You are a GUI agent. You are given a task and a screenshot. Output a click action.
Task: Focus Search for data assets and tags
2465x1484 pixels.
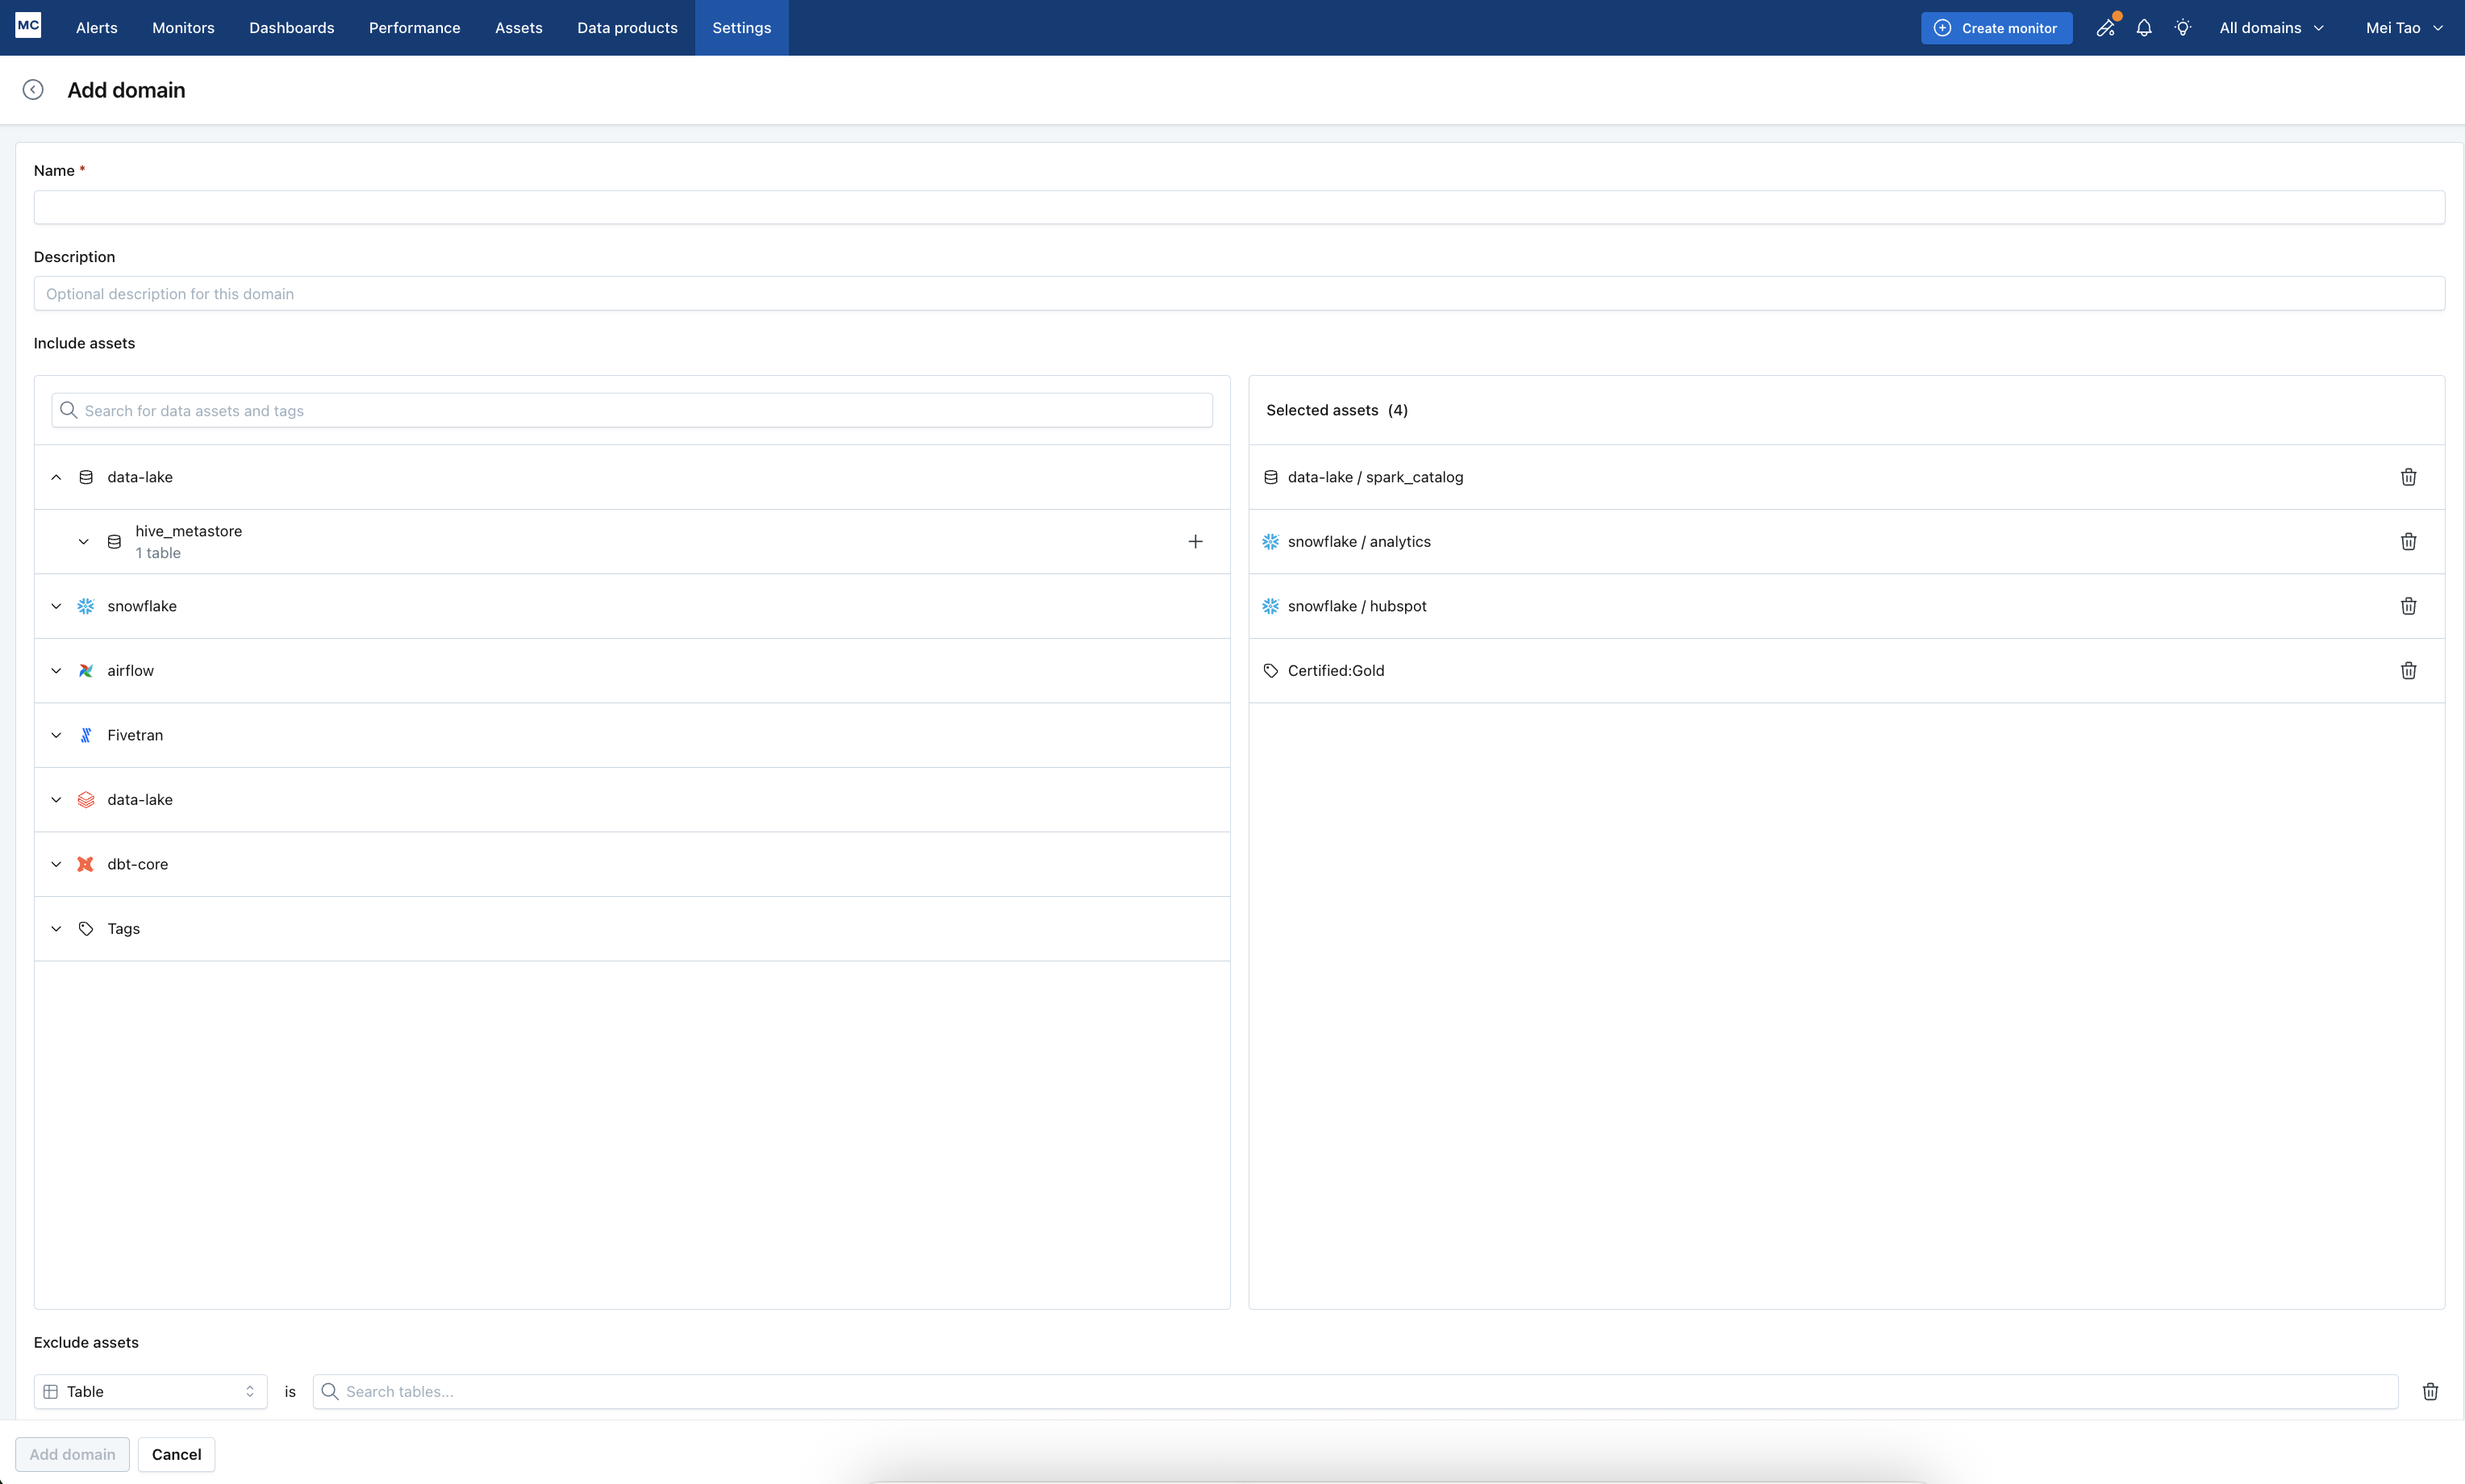coord(632,410)
